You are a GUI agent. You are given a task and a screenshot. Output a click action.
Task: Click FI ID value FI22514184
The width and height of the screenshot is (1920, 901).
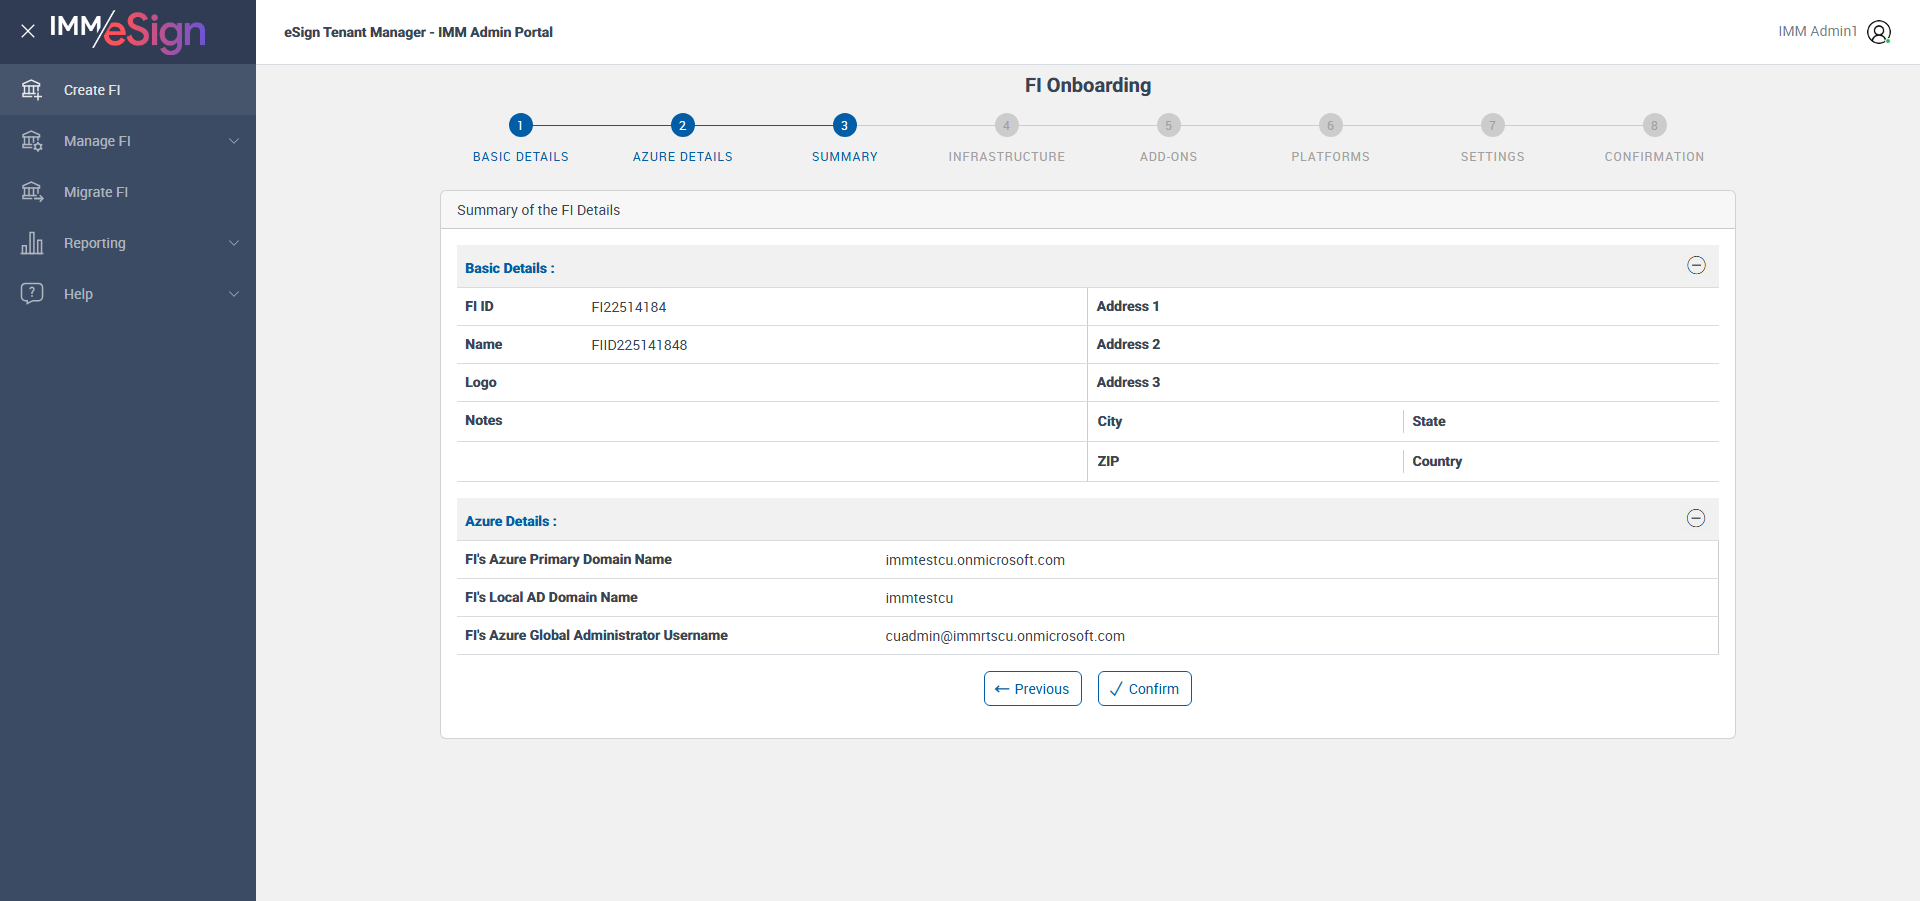click(628, 307)
